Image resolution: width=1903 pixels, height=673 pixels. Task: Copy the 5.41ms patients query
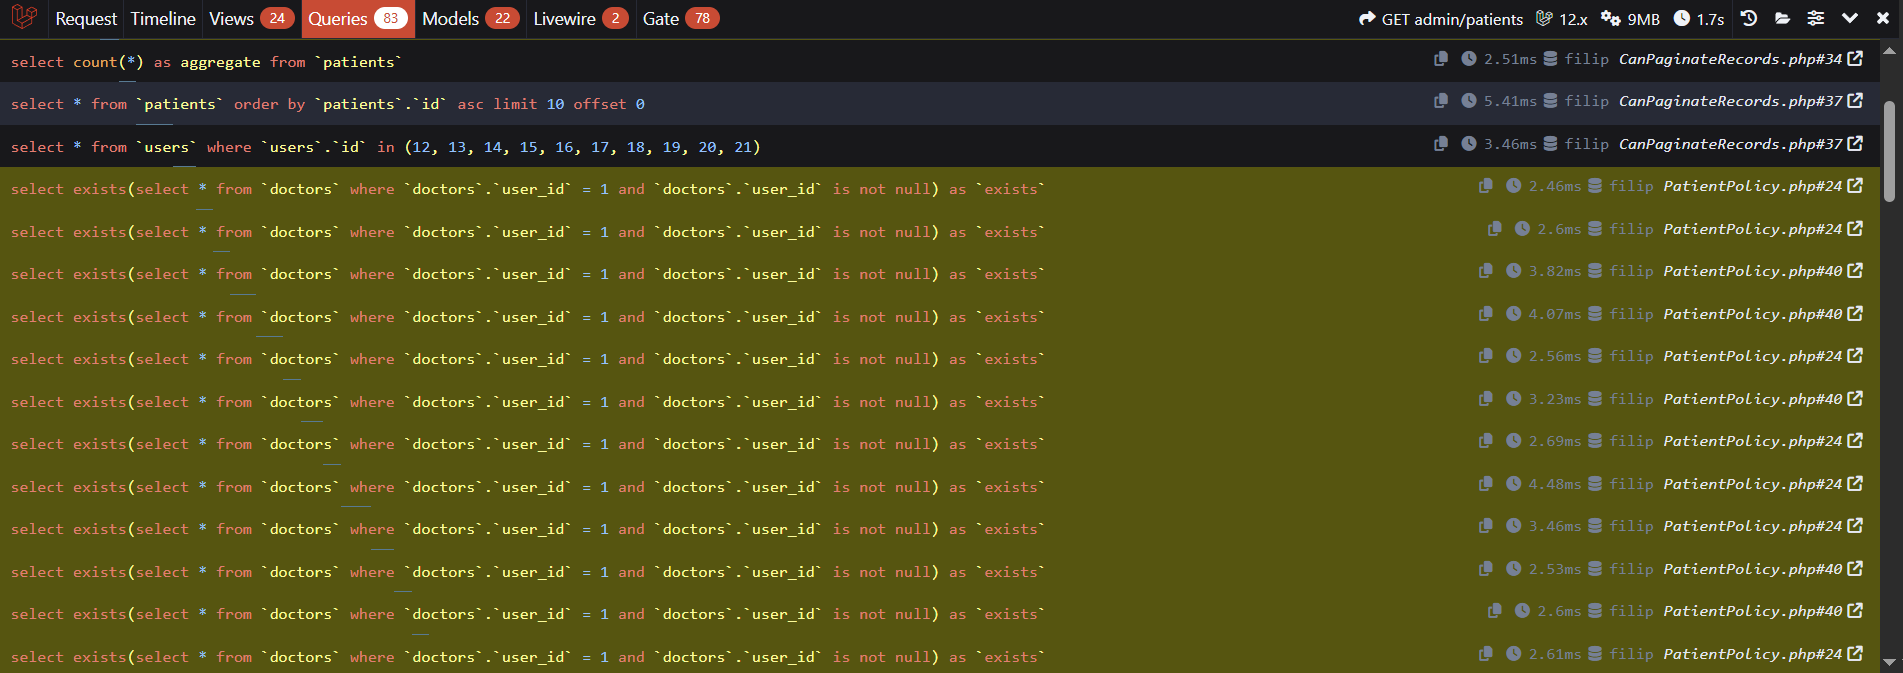coord(1441,101)
